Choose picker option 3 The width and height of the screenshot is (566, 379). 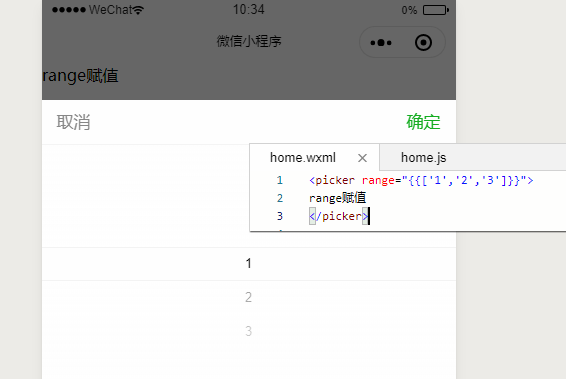point(248,331)
